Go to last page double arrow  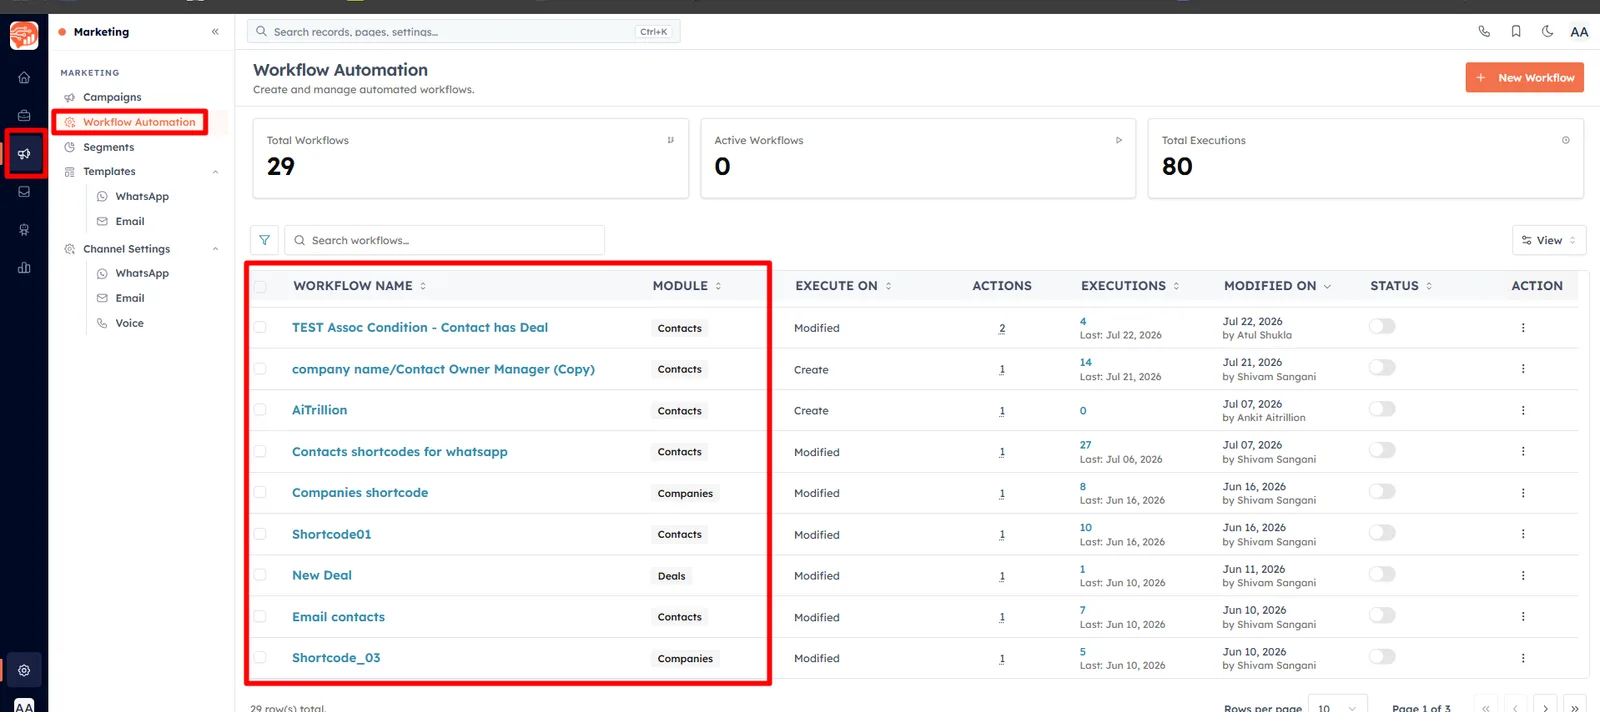pos(1575,706)
